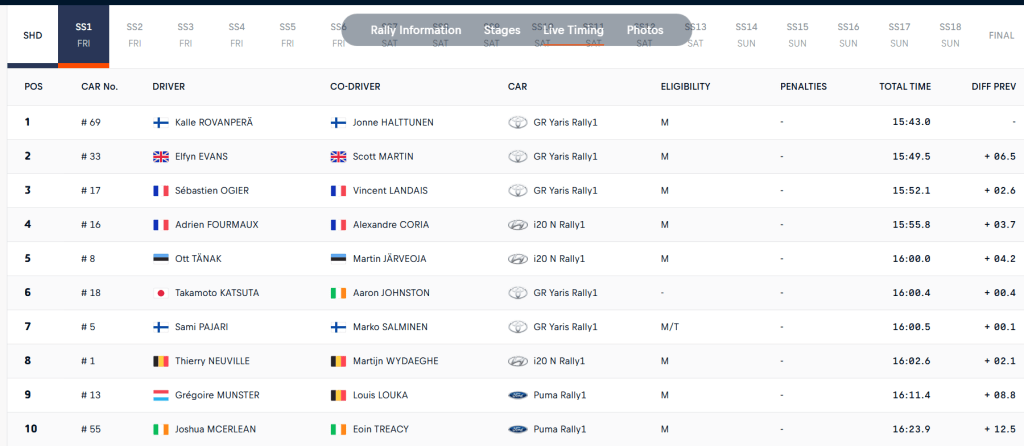
Task: Click Estonian flag beside Ott TÄNAK
Action: click(x=160, y=258)
